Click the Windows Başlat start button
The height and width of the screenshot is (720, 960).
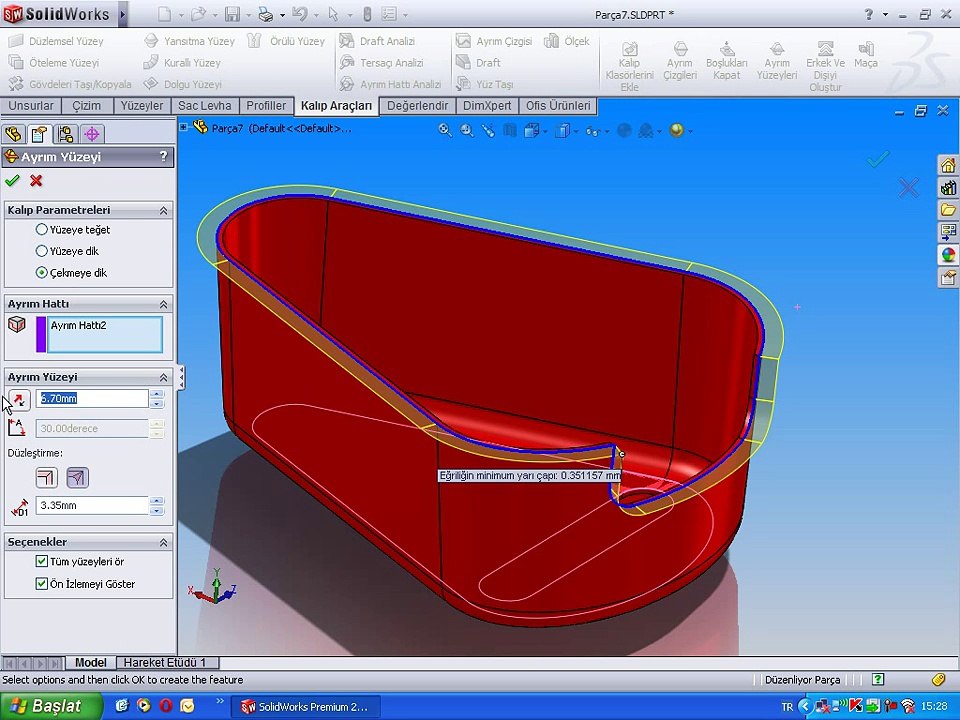pyautogui.click(x=50, y=706)
